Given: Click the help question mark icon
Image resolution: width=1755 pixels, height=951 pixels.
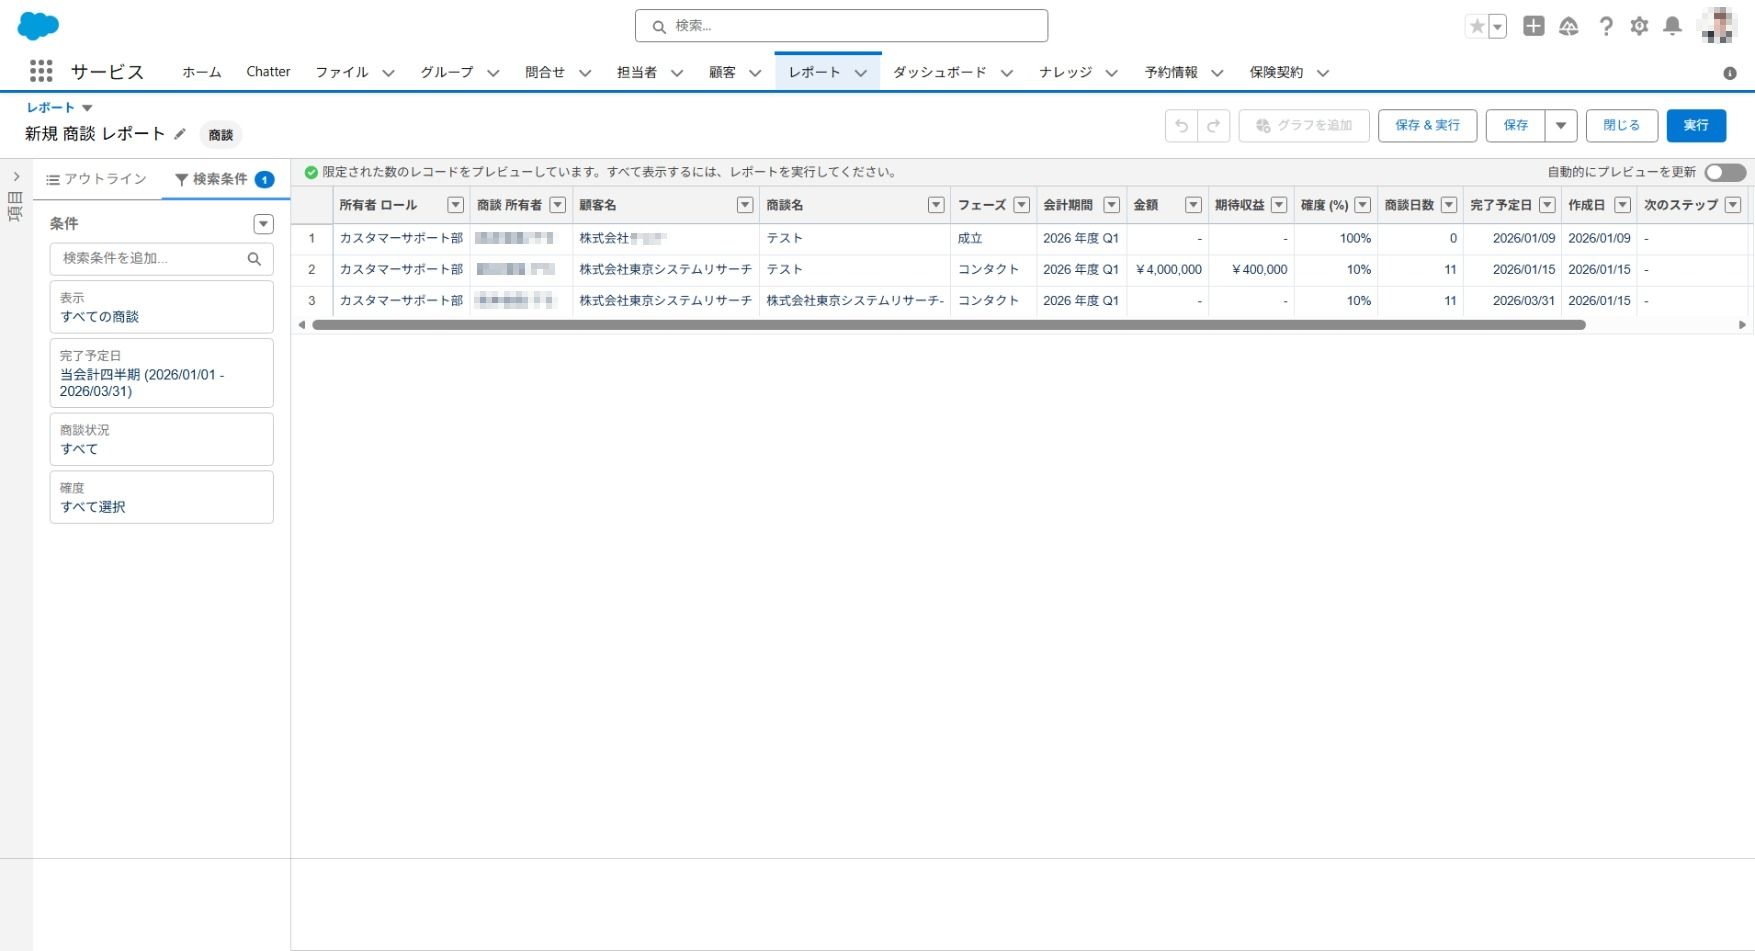Looking at the screenshot, I should pos(1606,27).
